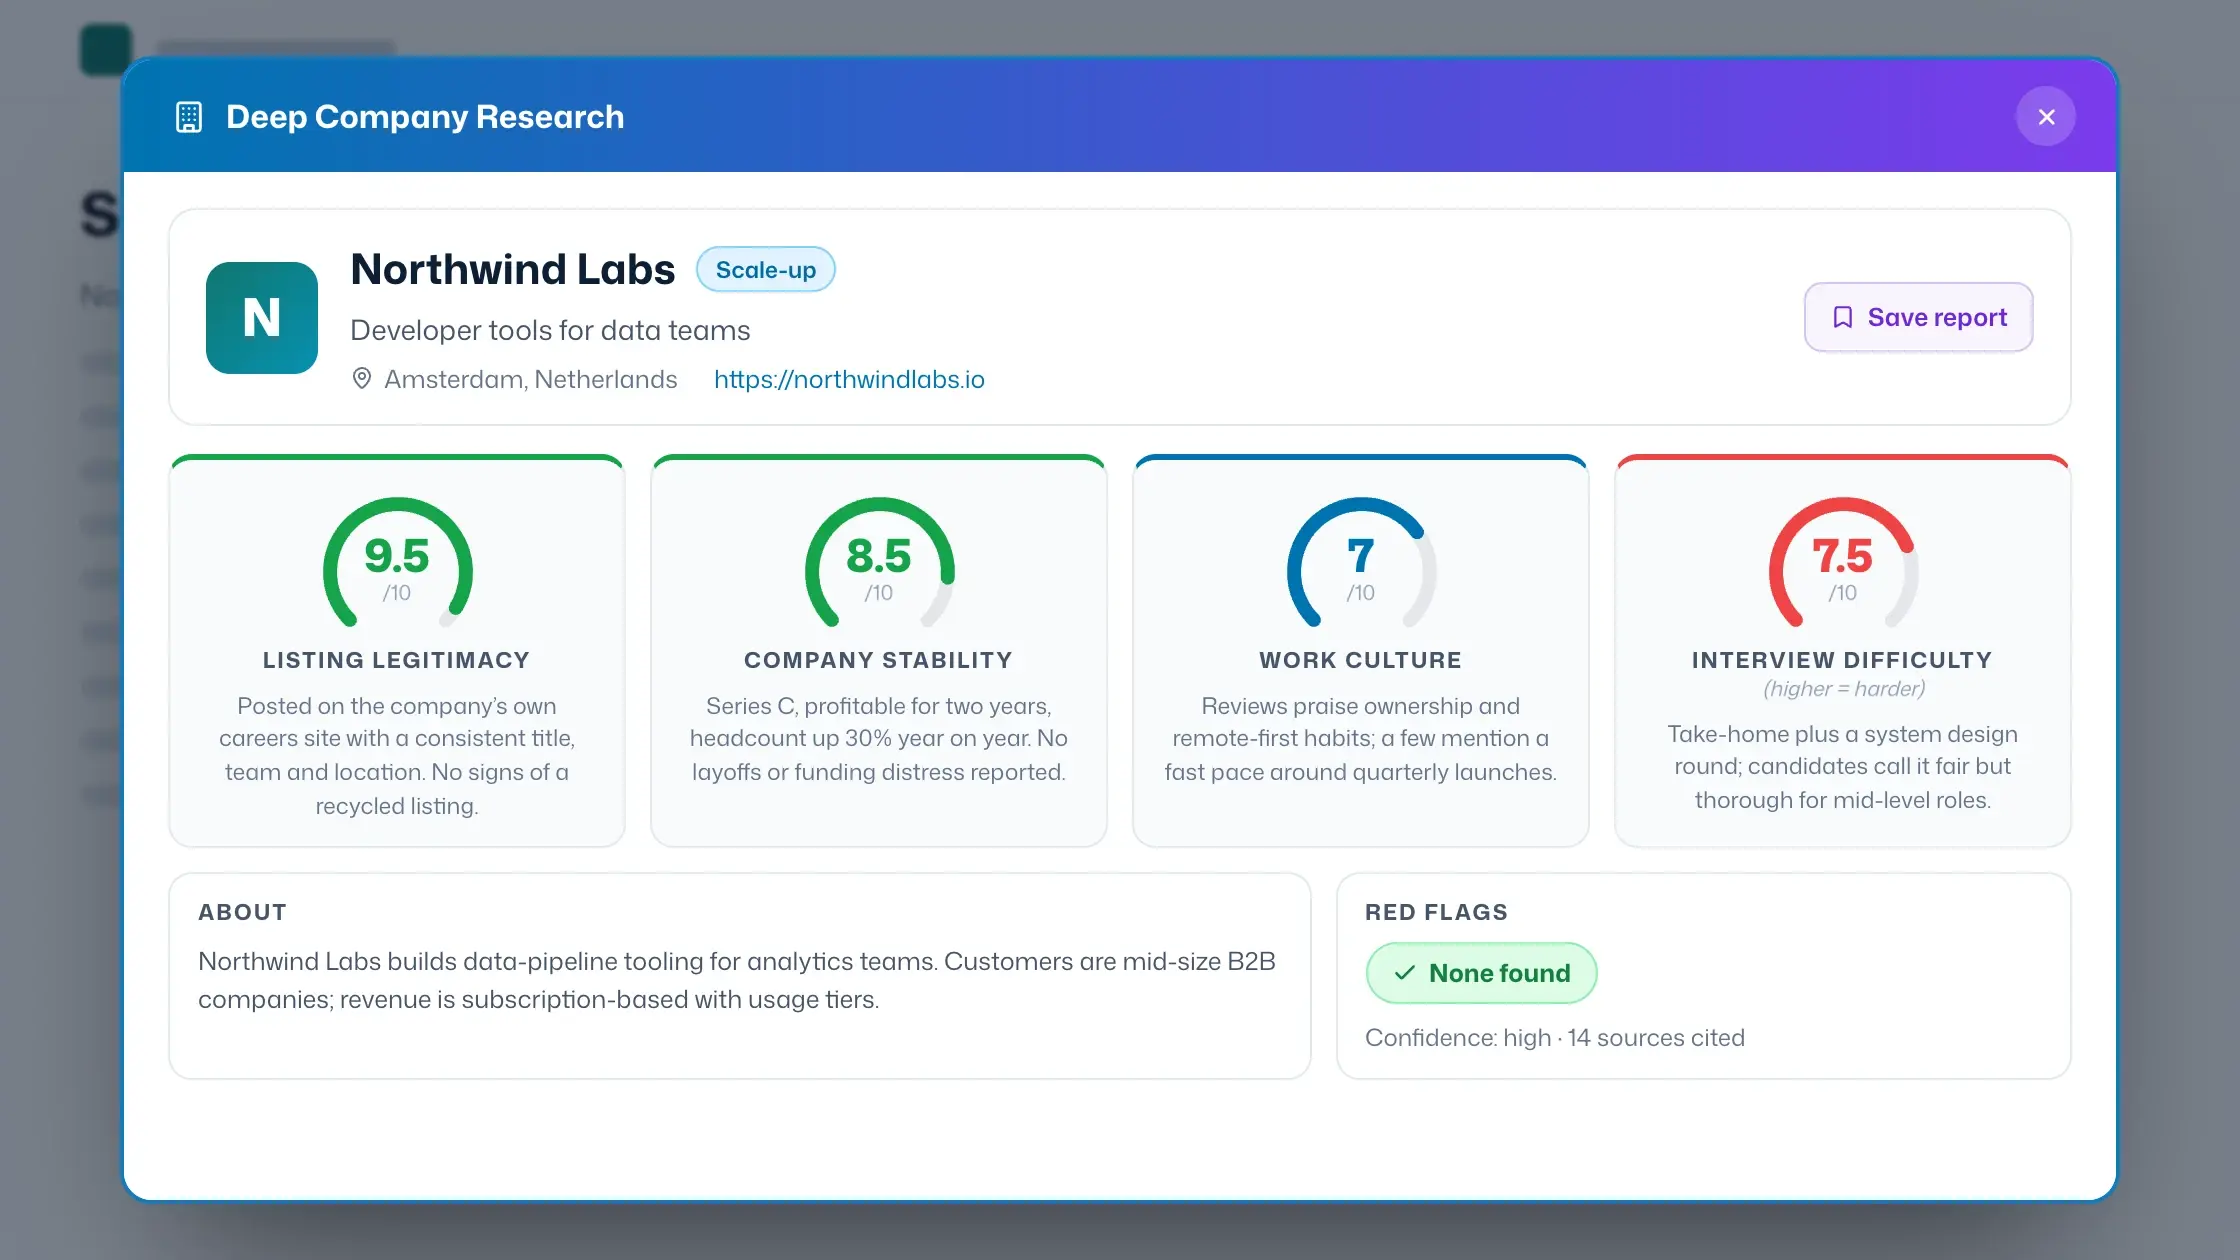Open the northwindlabs.io website link
2240x1260 pixels.
pos(849,379)
